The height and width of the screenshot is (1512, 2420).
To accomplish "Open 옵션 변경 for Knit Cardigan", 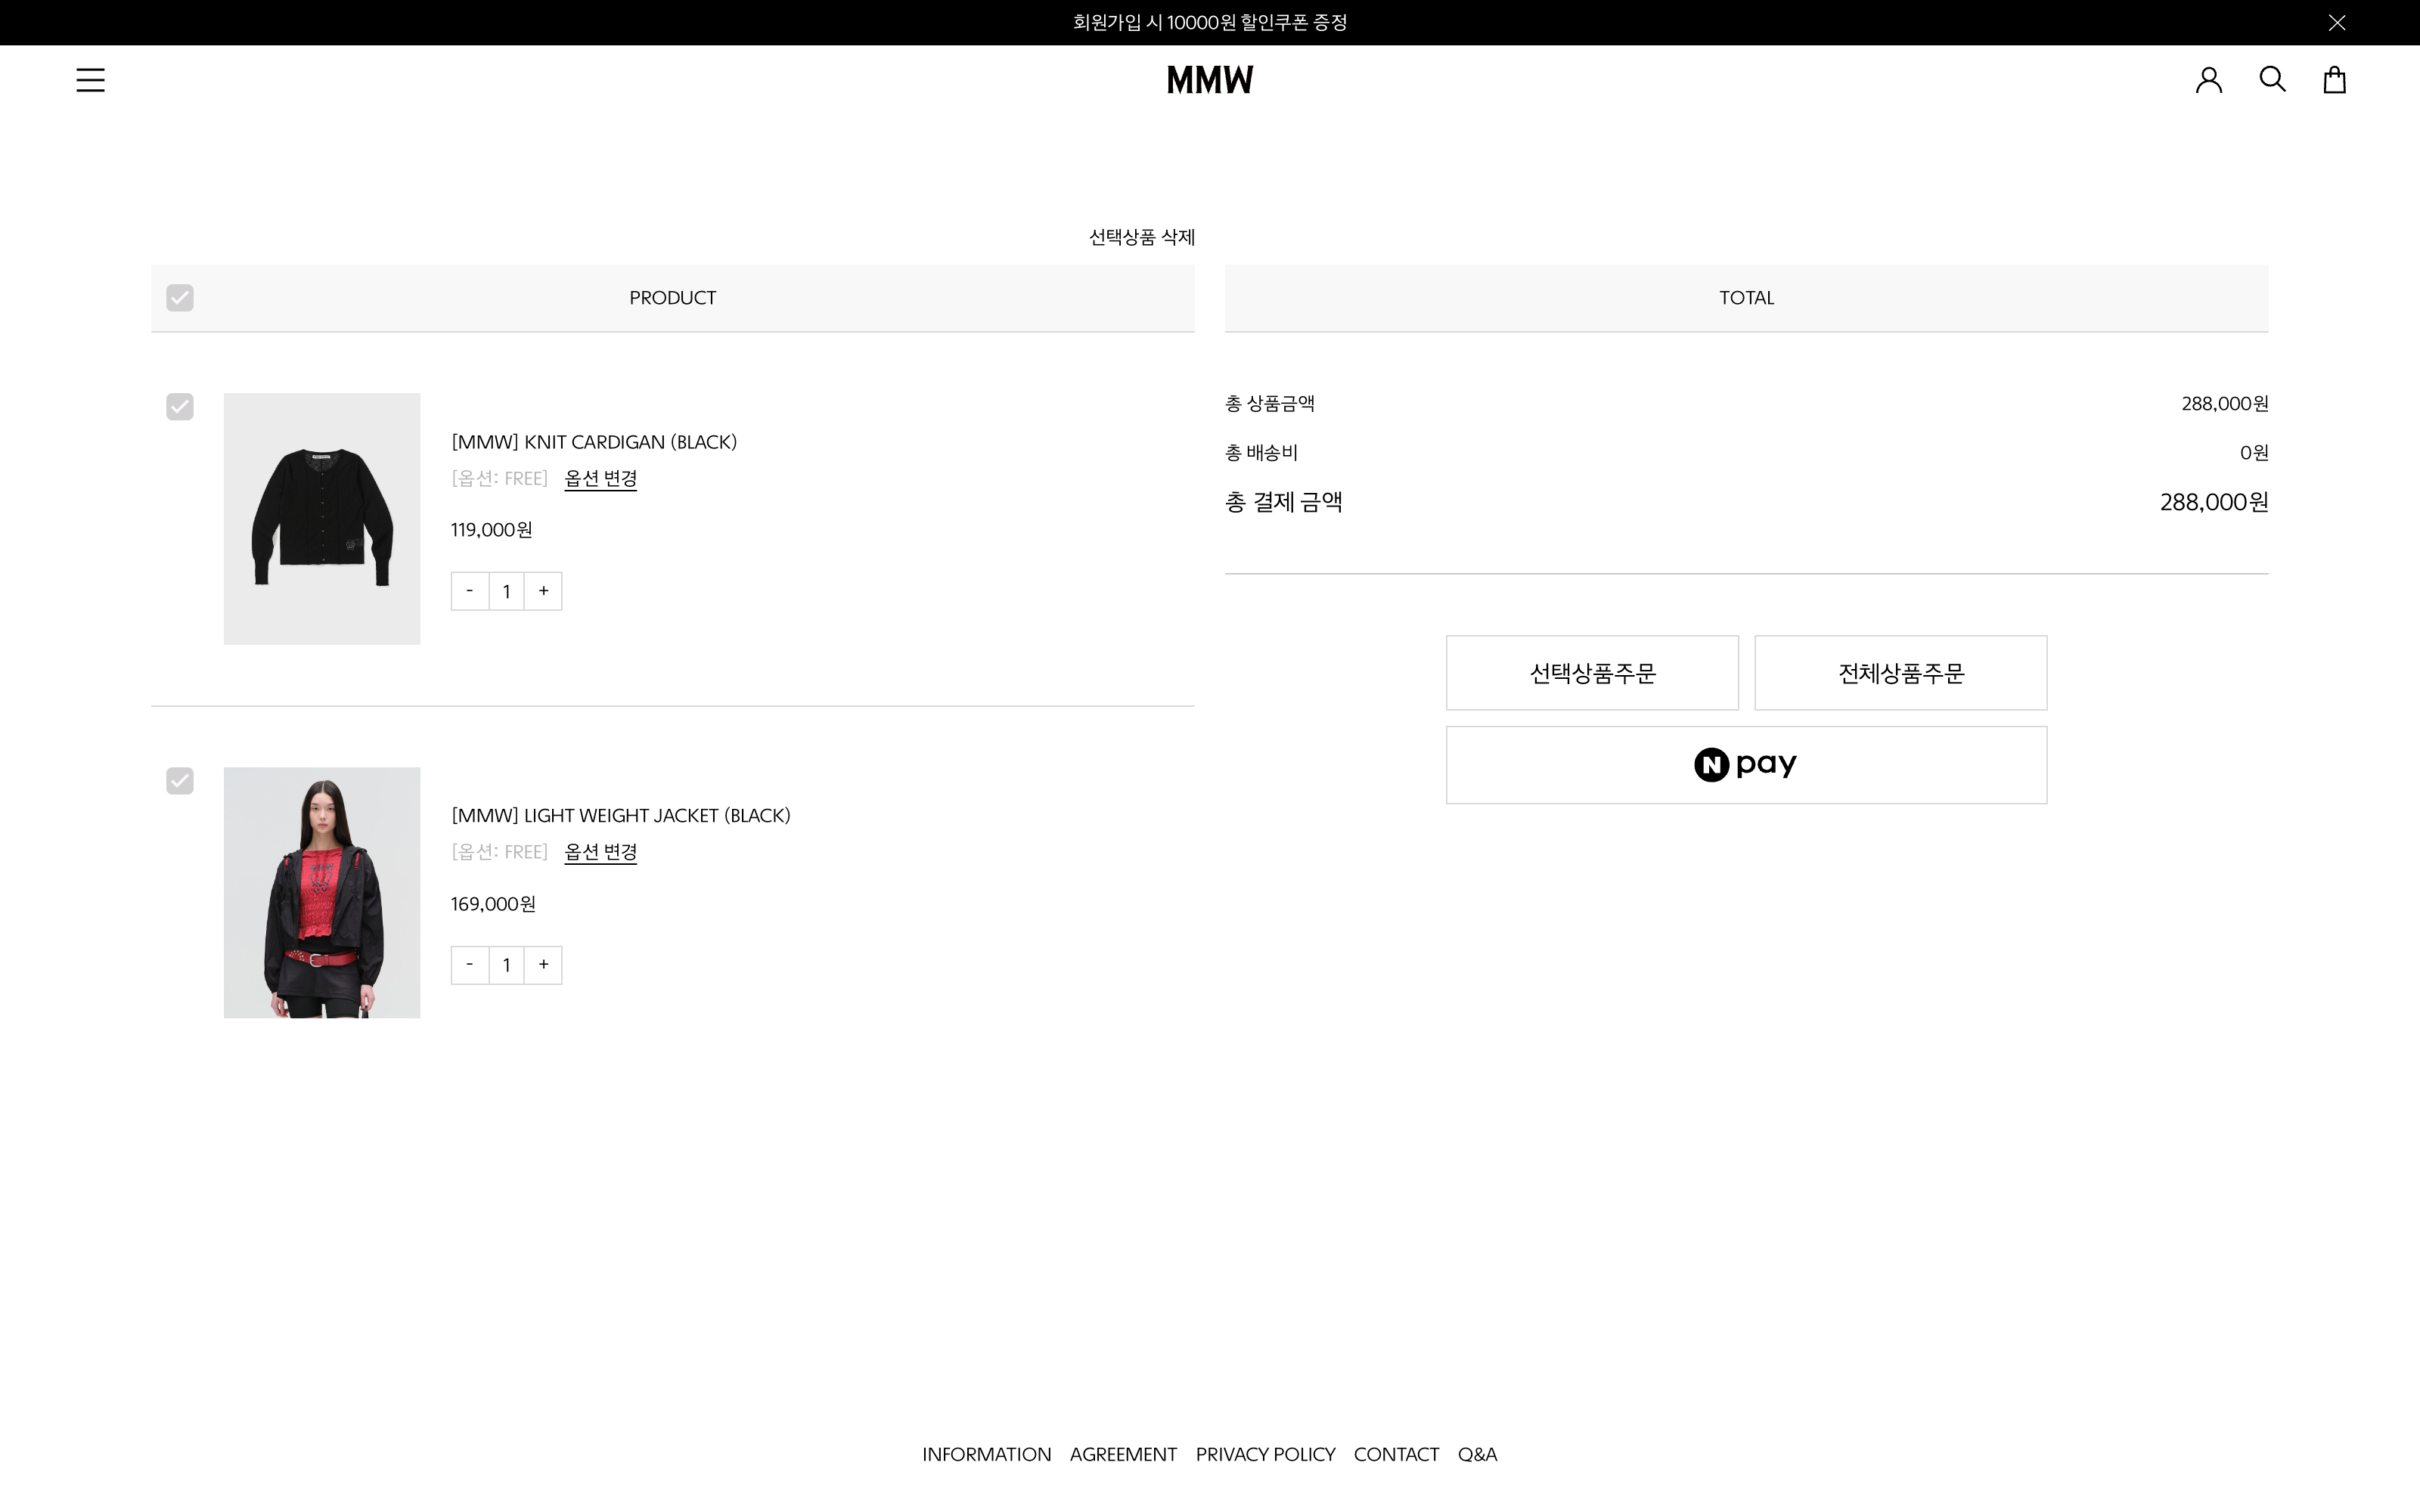I will click(x=600, y=479).
